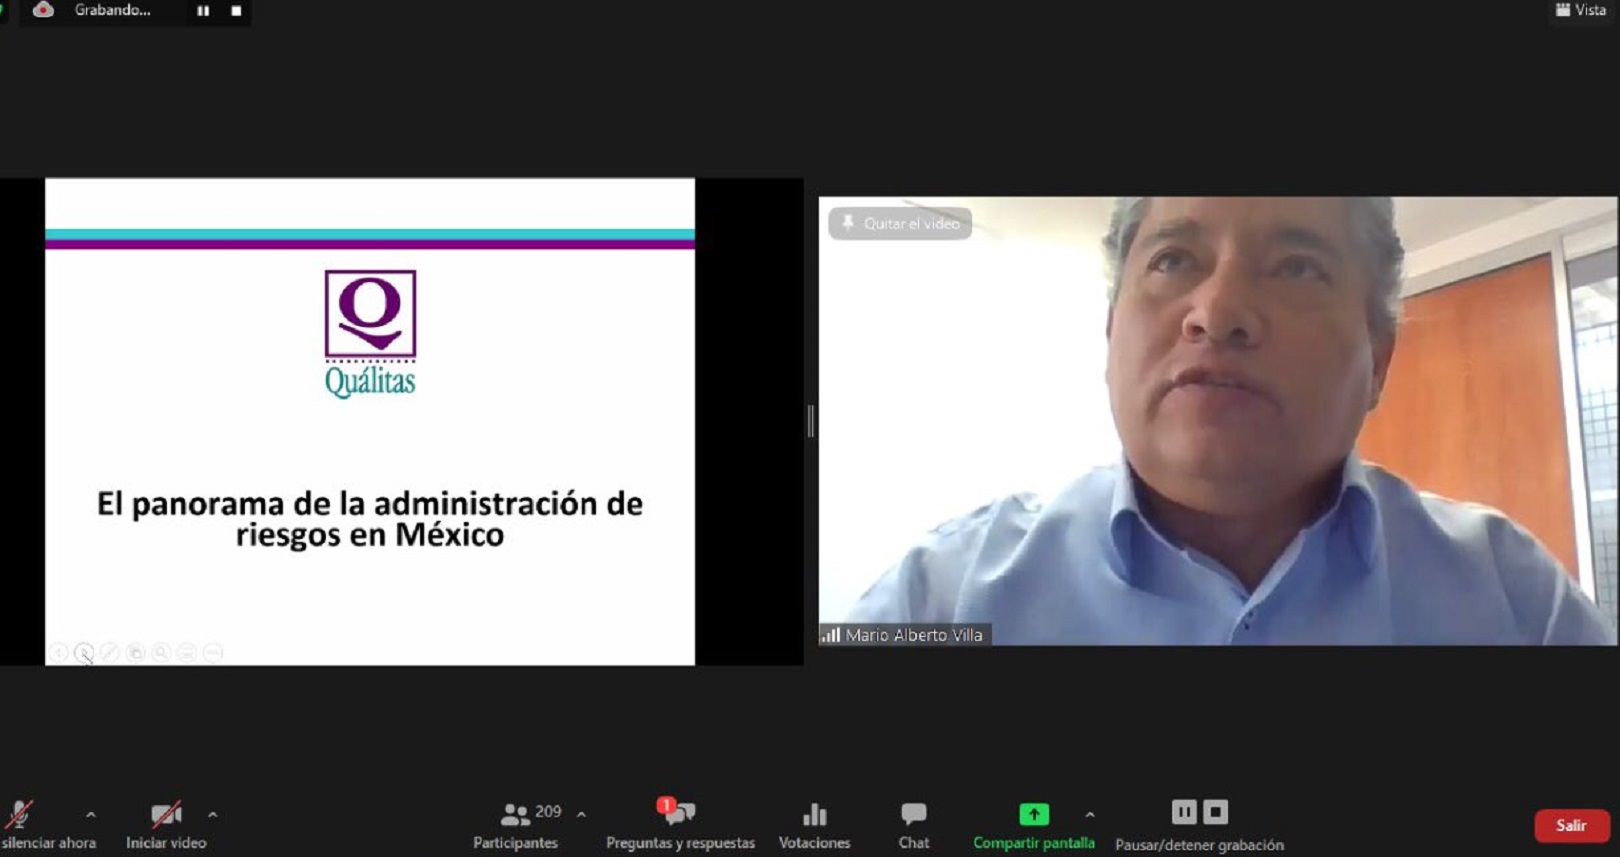
Task: Expand the arrow next to Participantes
Action: [581, 815]
